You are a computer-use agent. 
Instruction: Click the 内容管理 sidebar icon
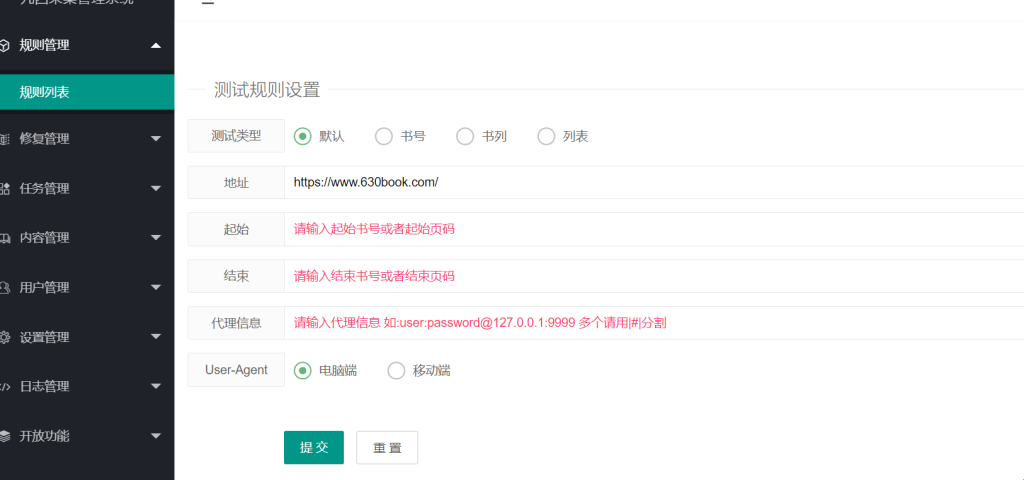tap(4, 238)
